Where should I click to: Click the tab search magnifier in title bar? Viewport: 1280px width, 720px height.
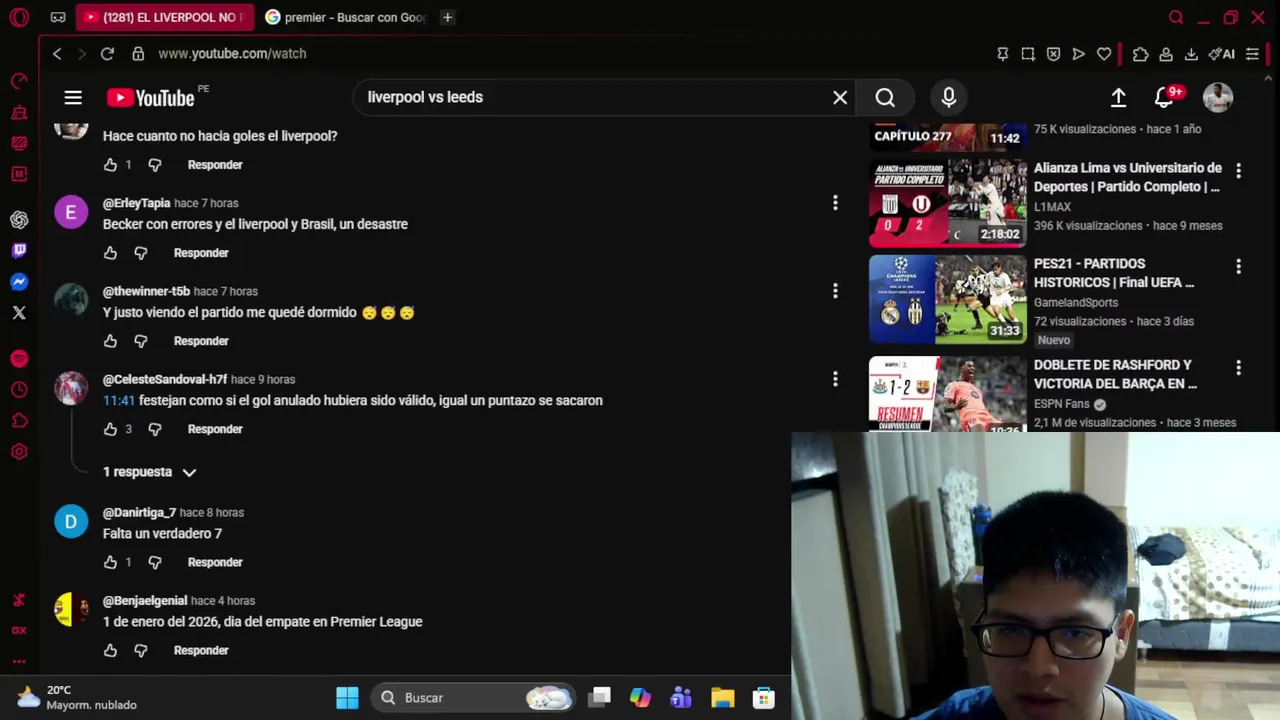(x=1176, y=17)
